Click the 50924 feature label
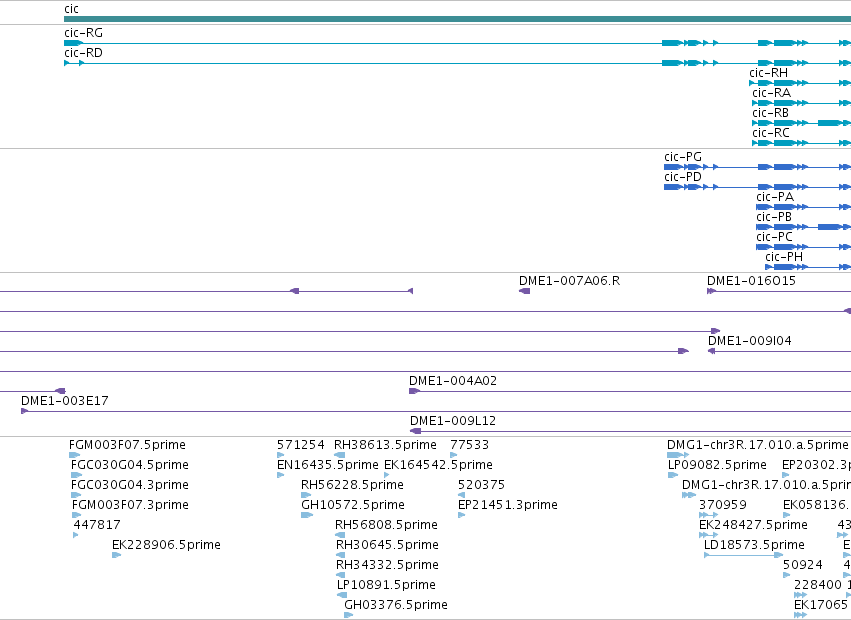This screenshot has width=851, height=620. pyautogui.click(x=803, y=565)
